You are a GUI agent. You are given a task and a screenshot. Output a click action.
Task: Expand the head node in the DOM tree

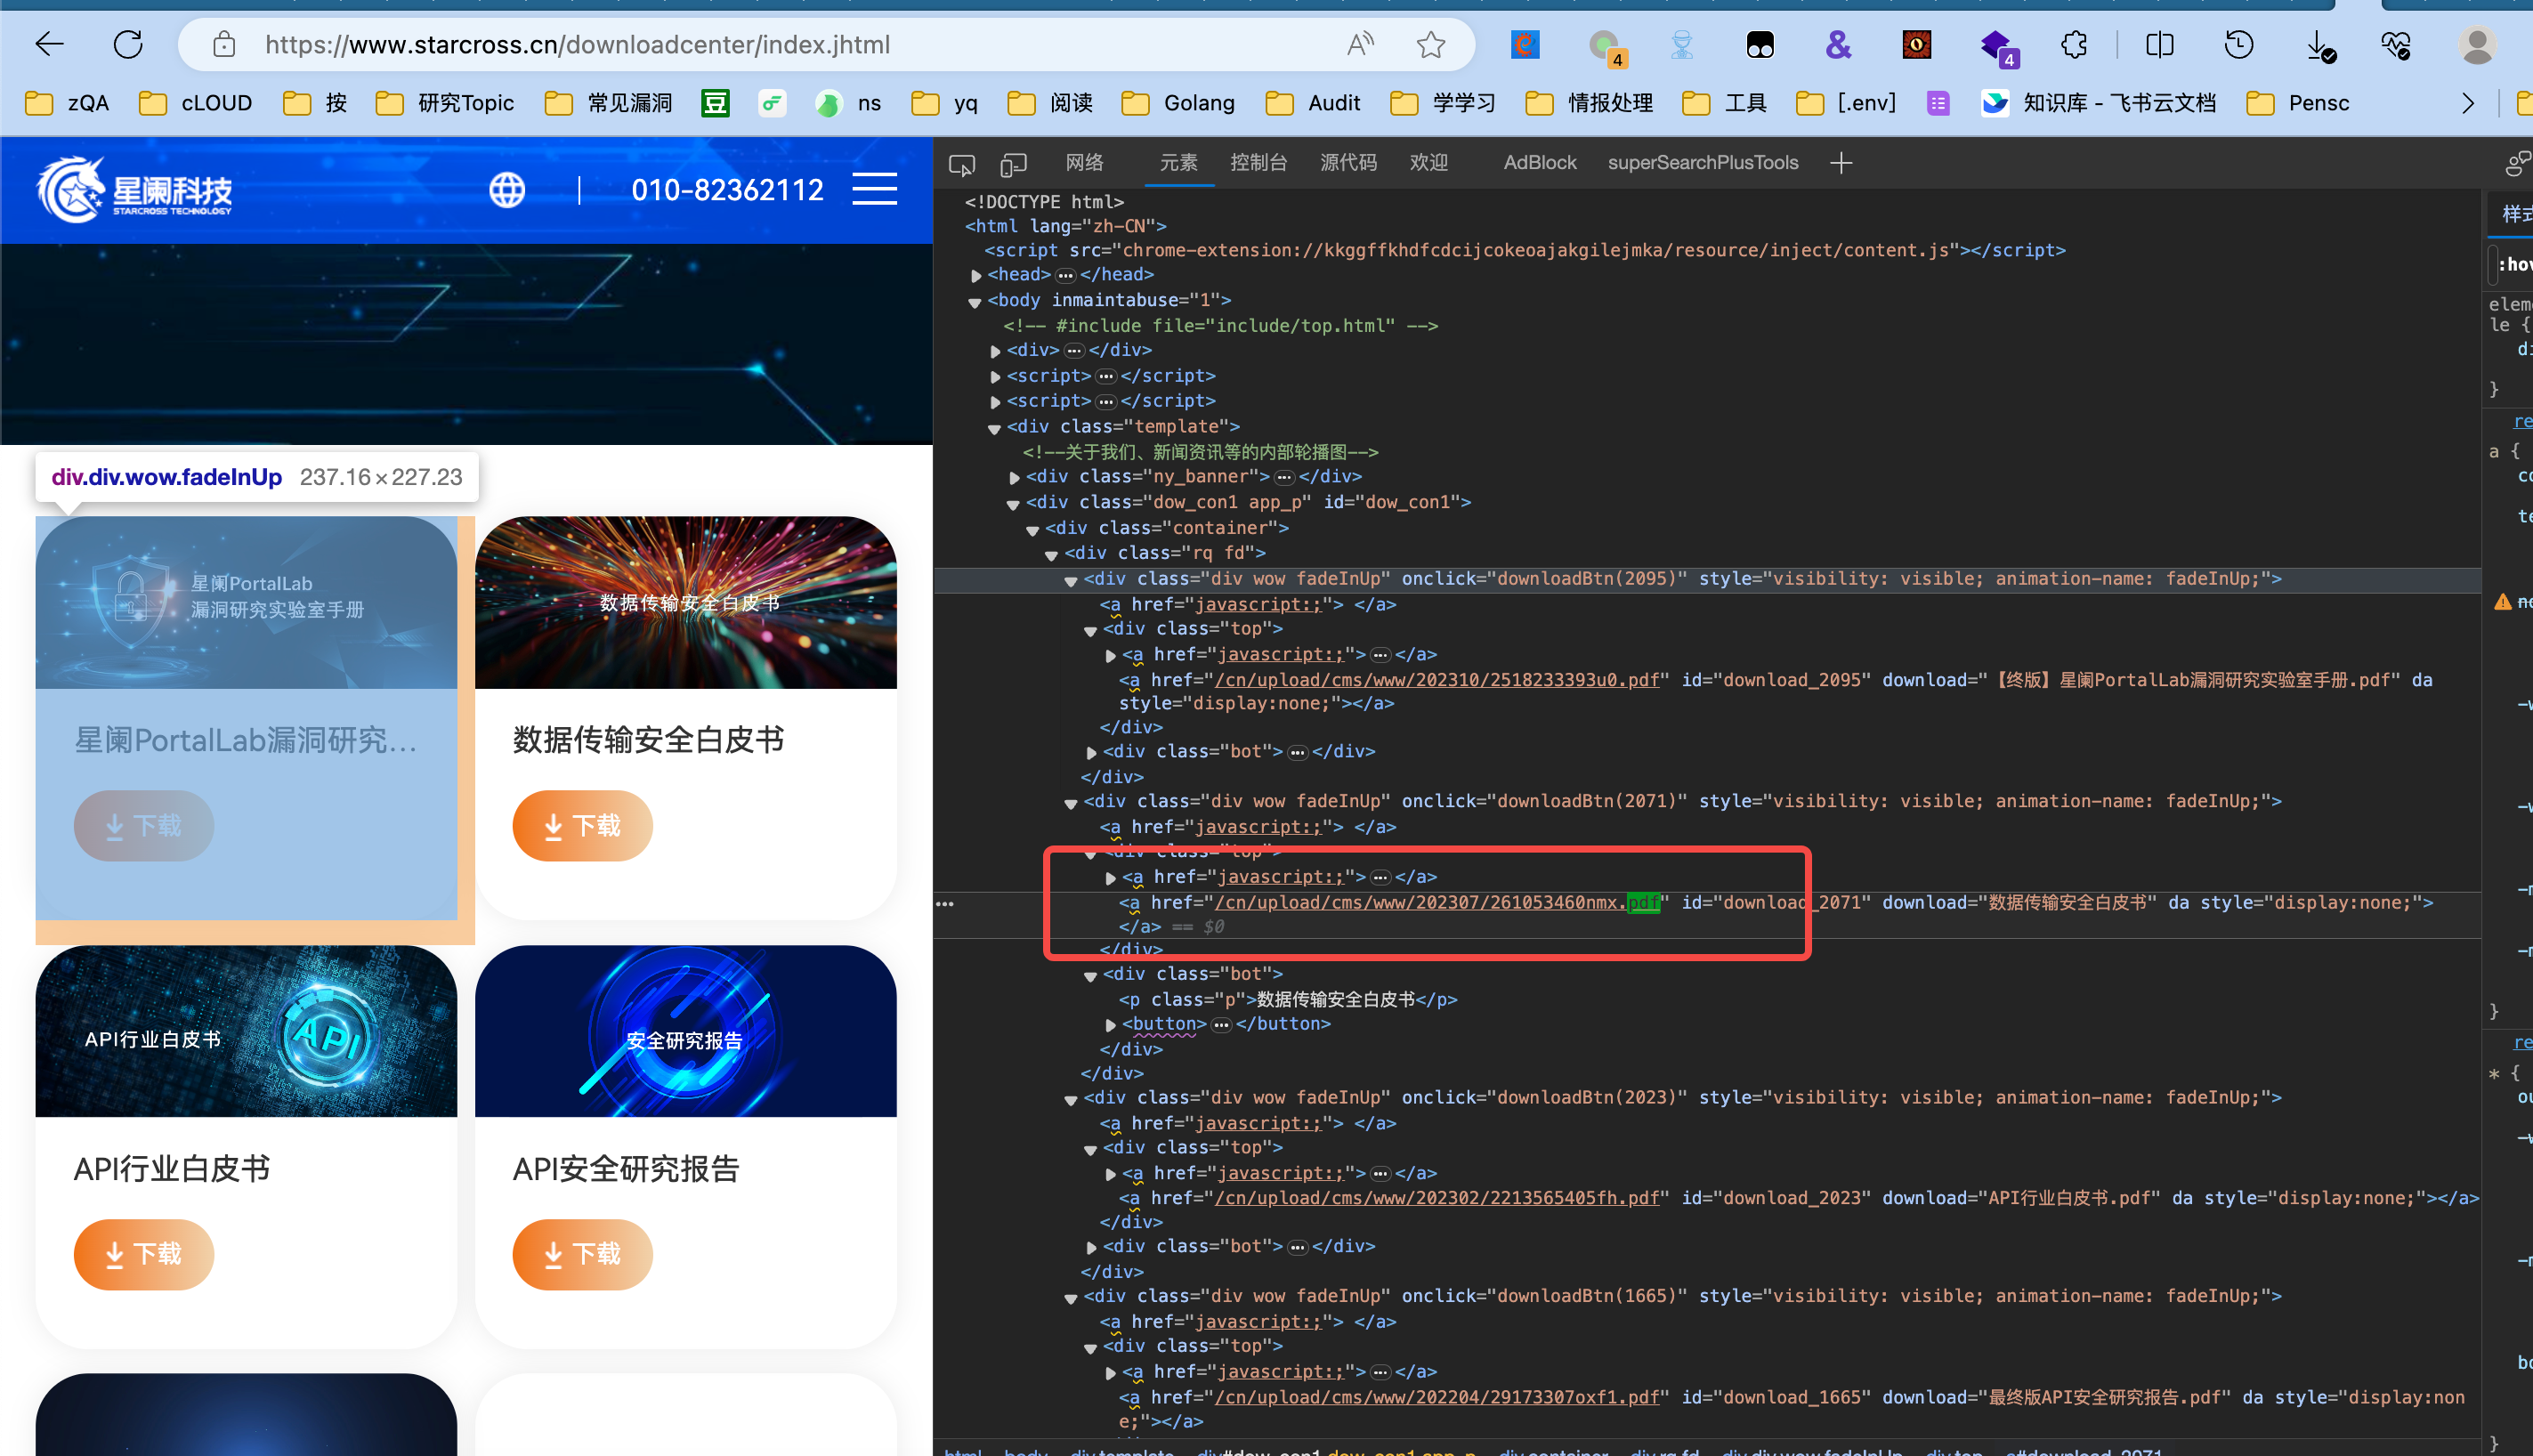coord(976,275)
